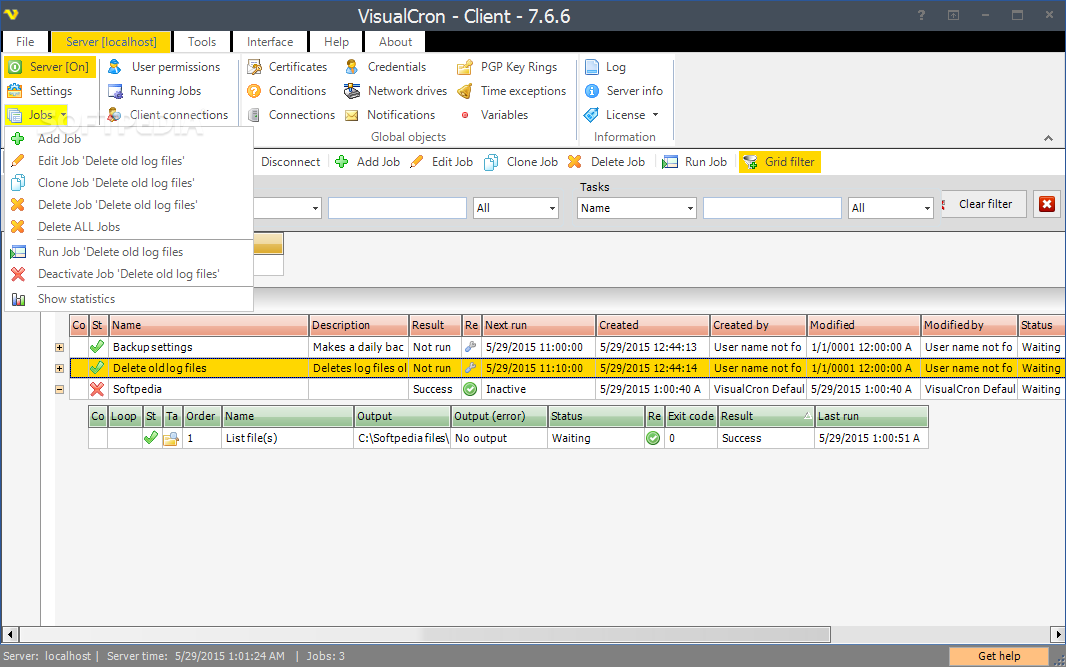
Task: Expand the Backup settings job row
Action: coord(59,347)
